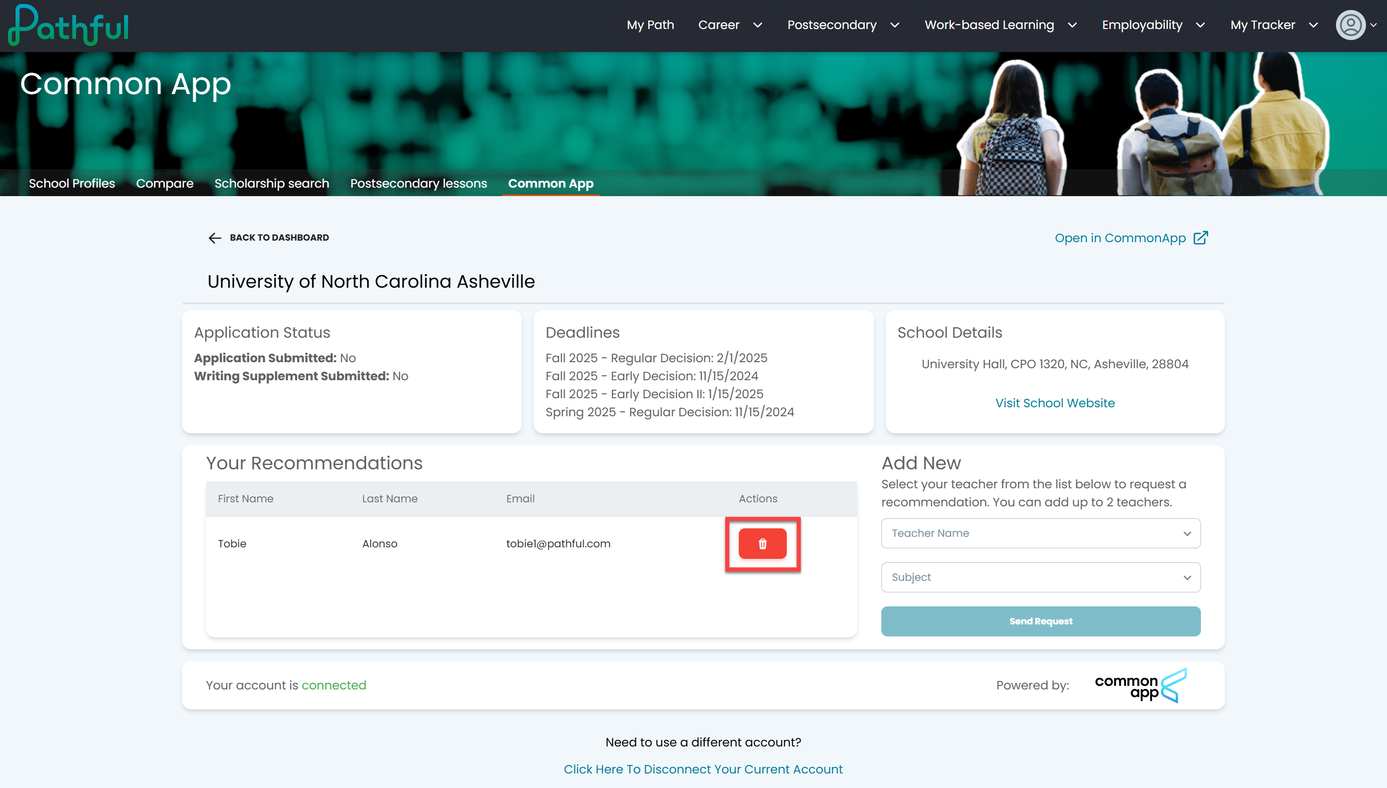Click the Application Status card heading

pyautogui.click(x=262, y=333)
